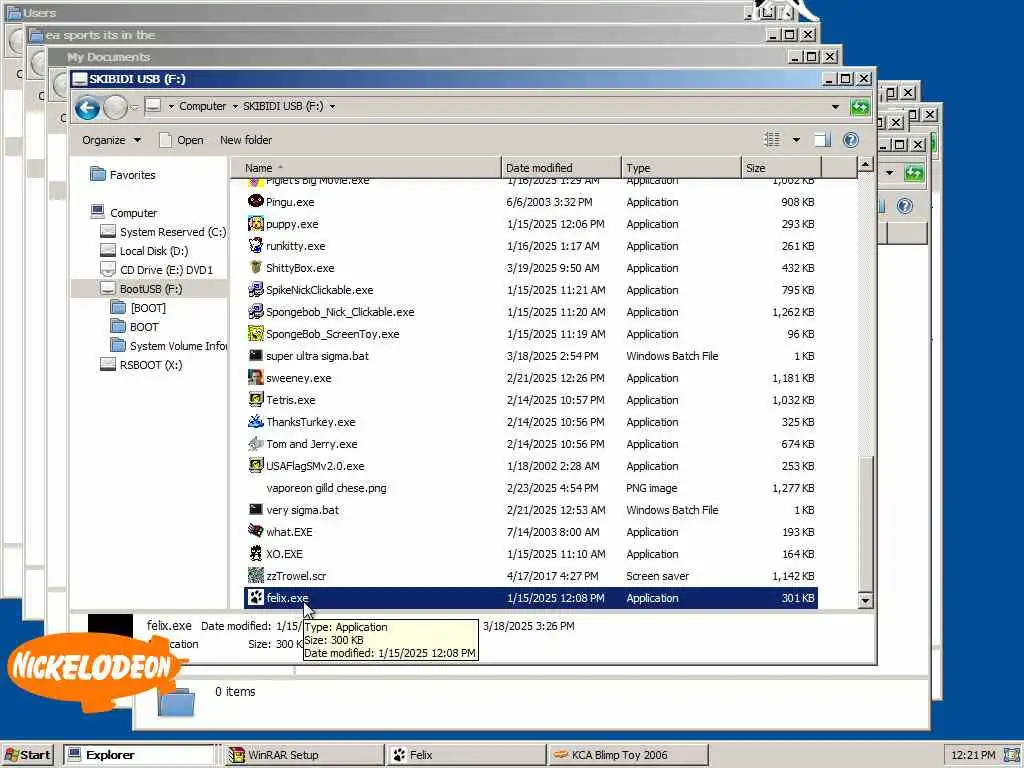The width and height of the screenshot is (1024, 768).
Task: Click the green refresh button in the address bar
Action: coord(860,106)
